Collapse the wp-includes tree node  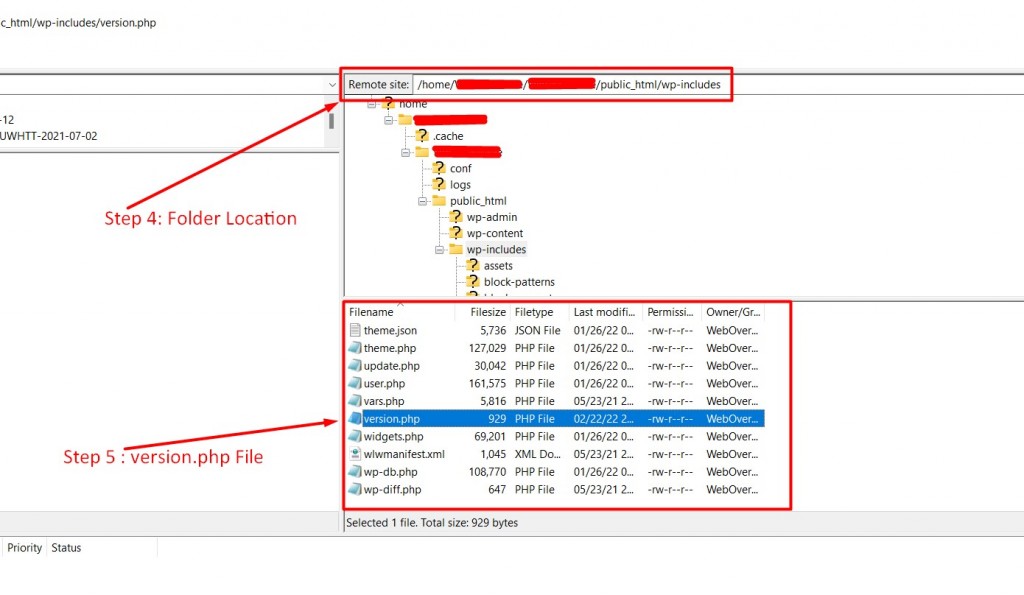click(440, 250)
